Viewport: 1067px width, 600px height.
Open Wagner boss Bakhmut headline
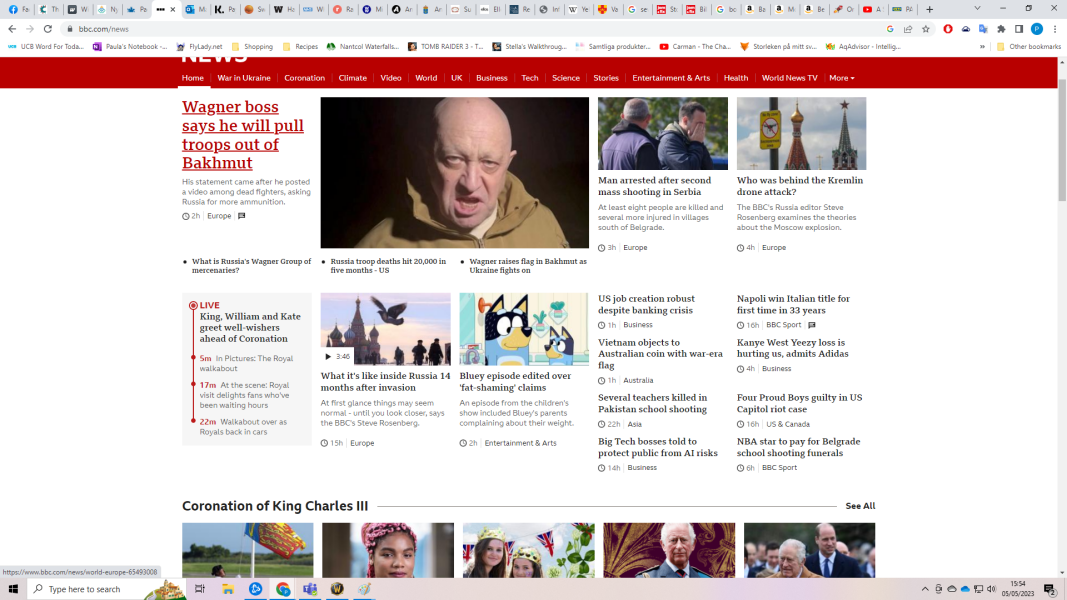[x=242, y=134]
